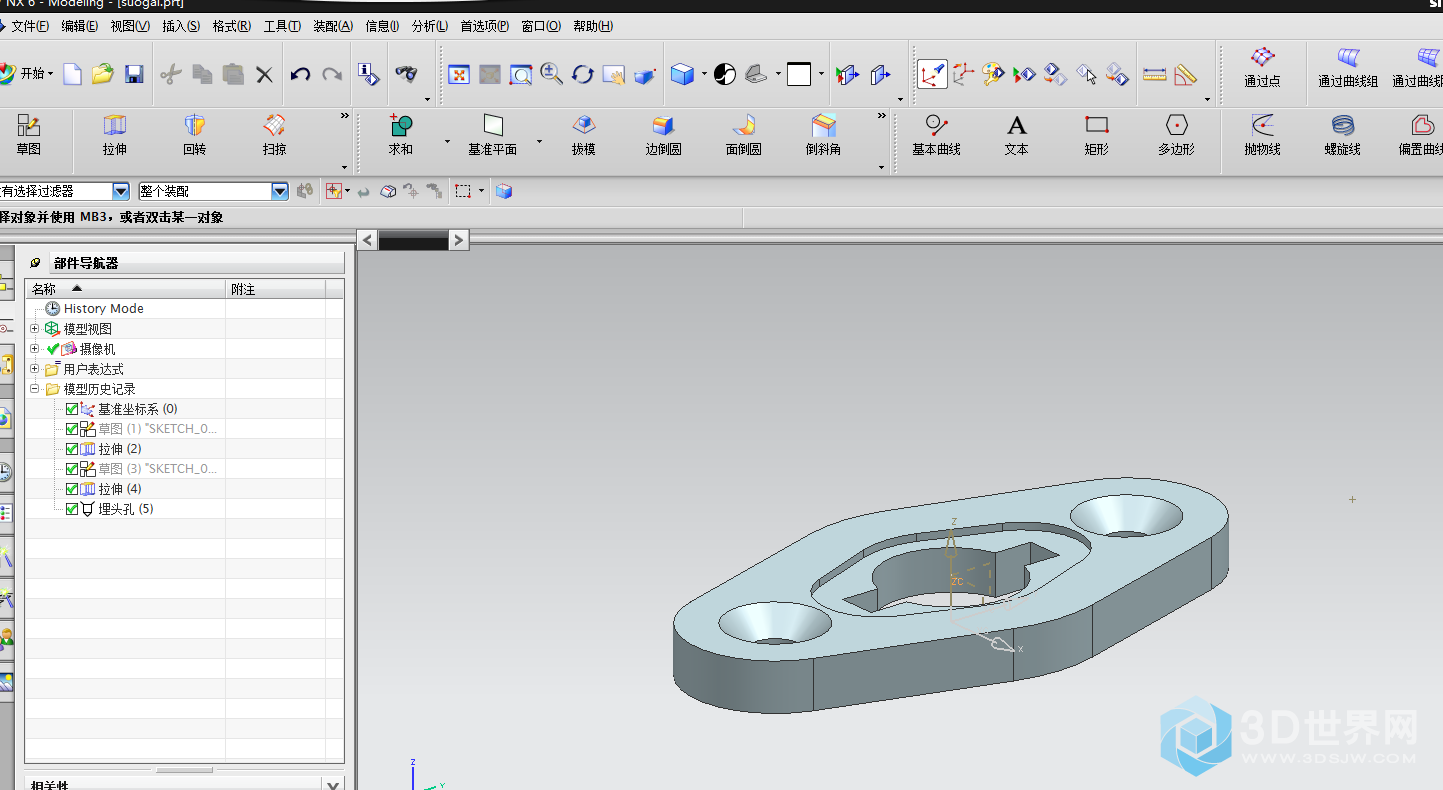1443x790 pixels.
Task: Select the Chamfer (倒斜角) tool
Action: coord(823,135)
